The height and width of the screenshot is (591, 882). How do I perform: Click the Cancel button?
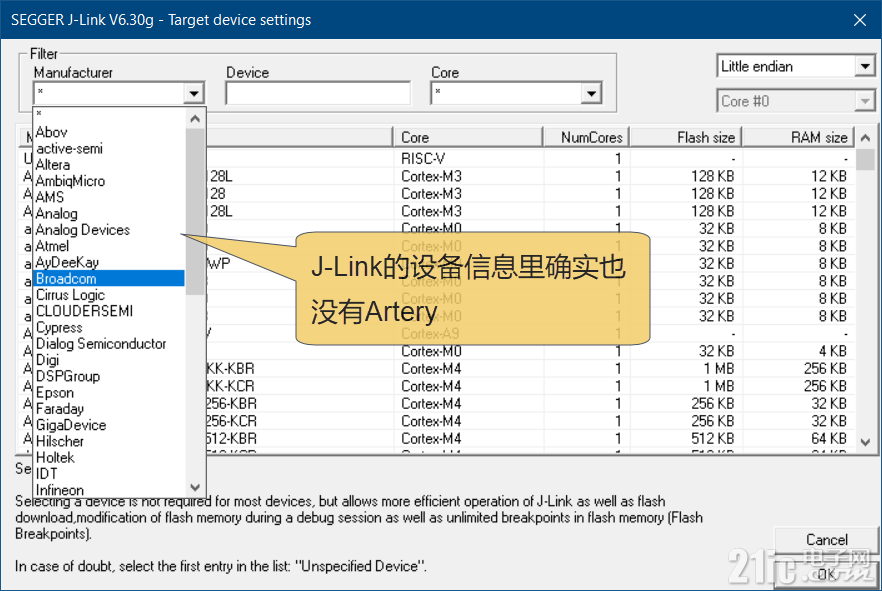pos(826,540)
